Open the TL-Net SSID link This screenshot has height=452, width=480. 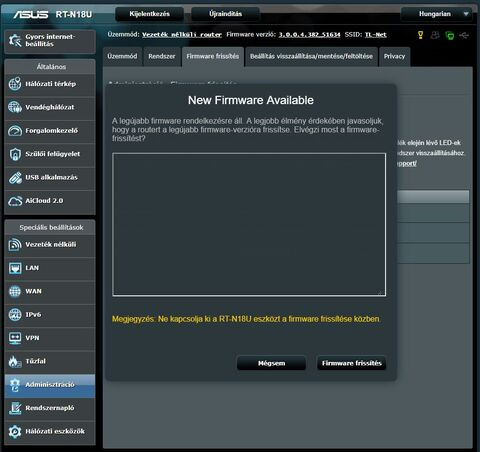tap(376, 35)
